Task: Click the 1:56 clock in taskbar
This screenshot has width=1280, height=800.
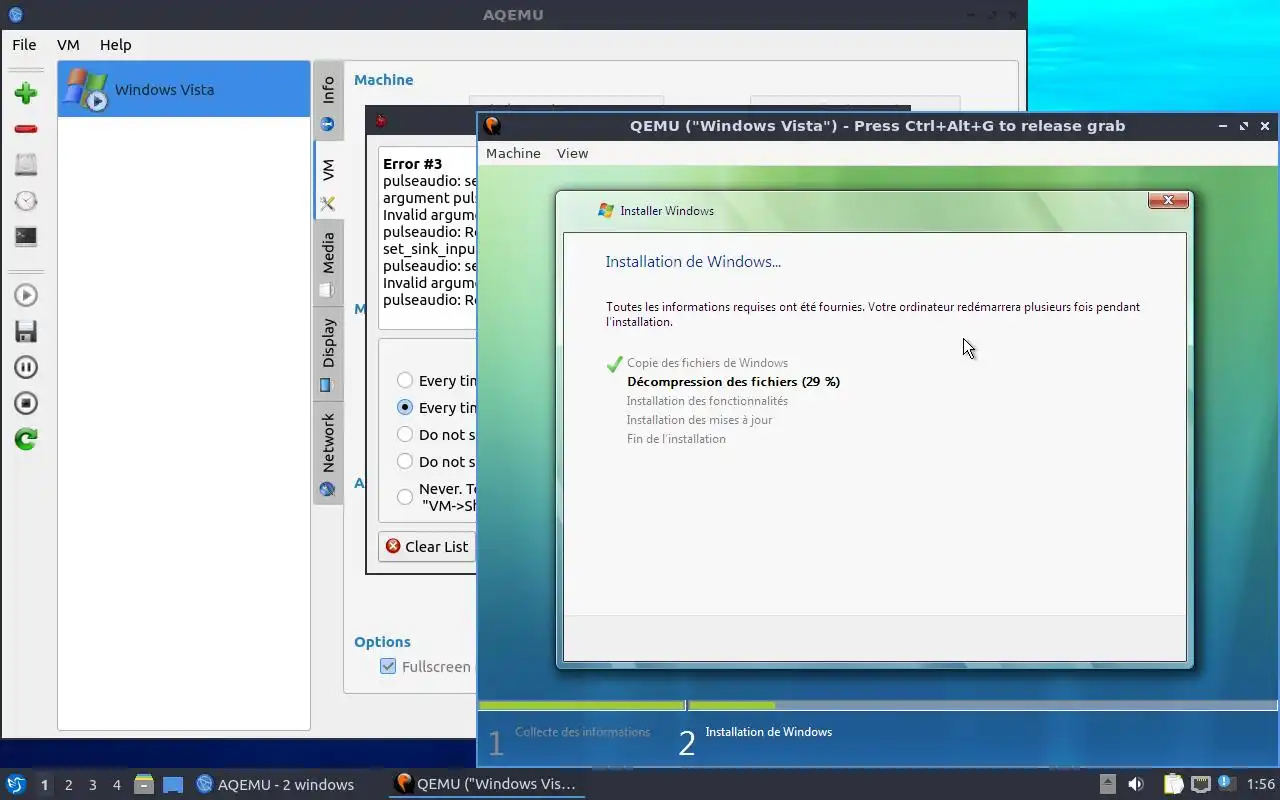Action: pyautogui.click(x=1261, y=785)
